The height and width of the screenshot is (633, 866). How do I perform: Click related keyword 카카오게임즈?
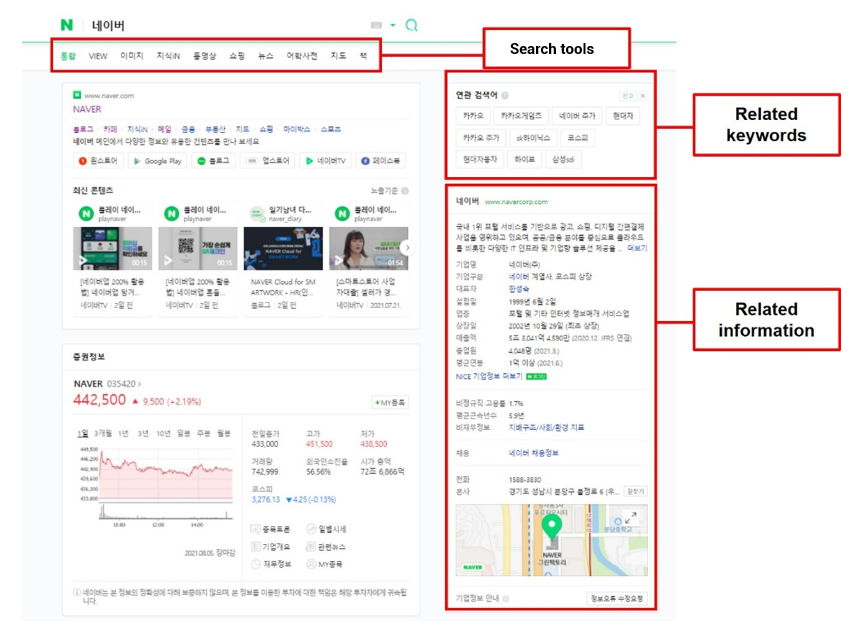521,116
